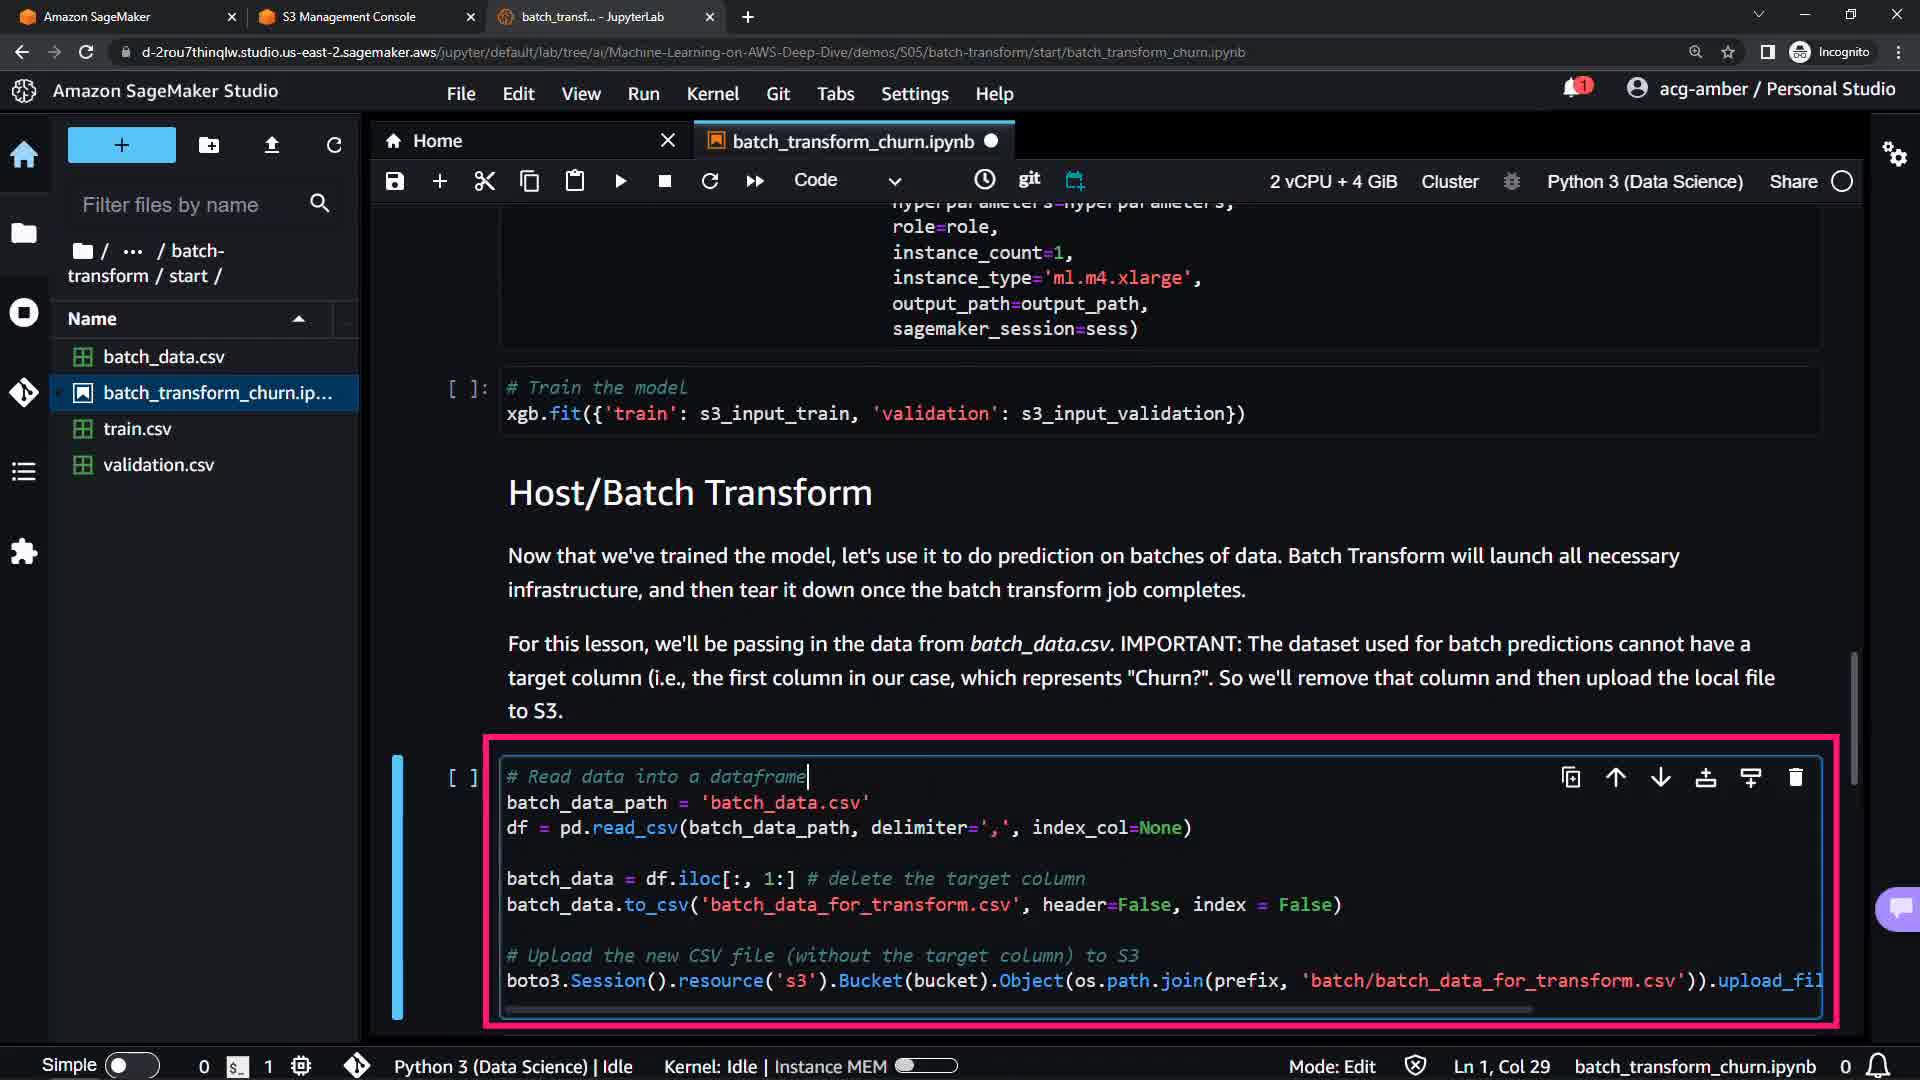Open Python 3 (Data Science) kernel selector

(x=1644, y=181)
